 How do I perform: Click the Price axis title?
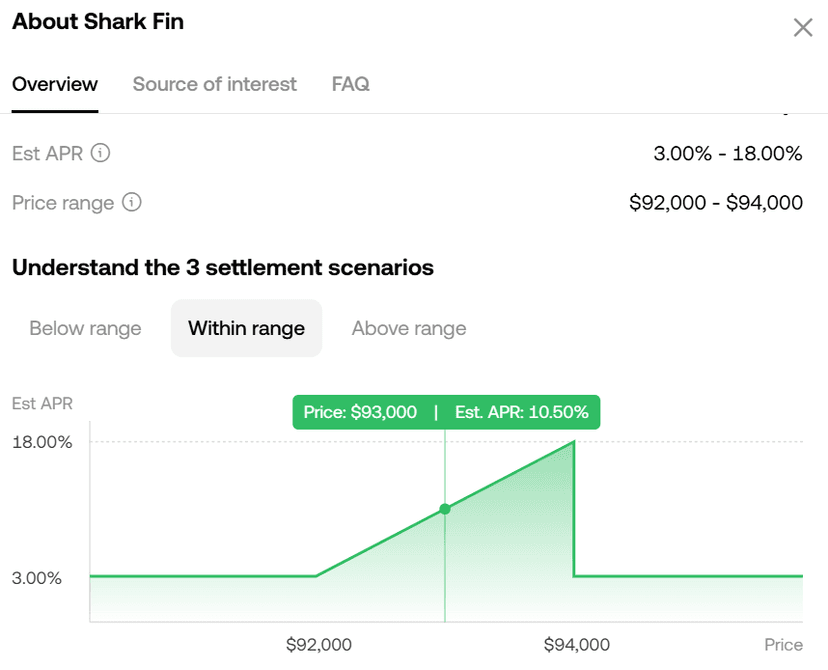pos(784,644)
